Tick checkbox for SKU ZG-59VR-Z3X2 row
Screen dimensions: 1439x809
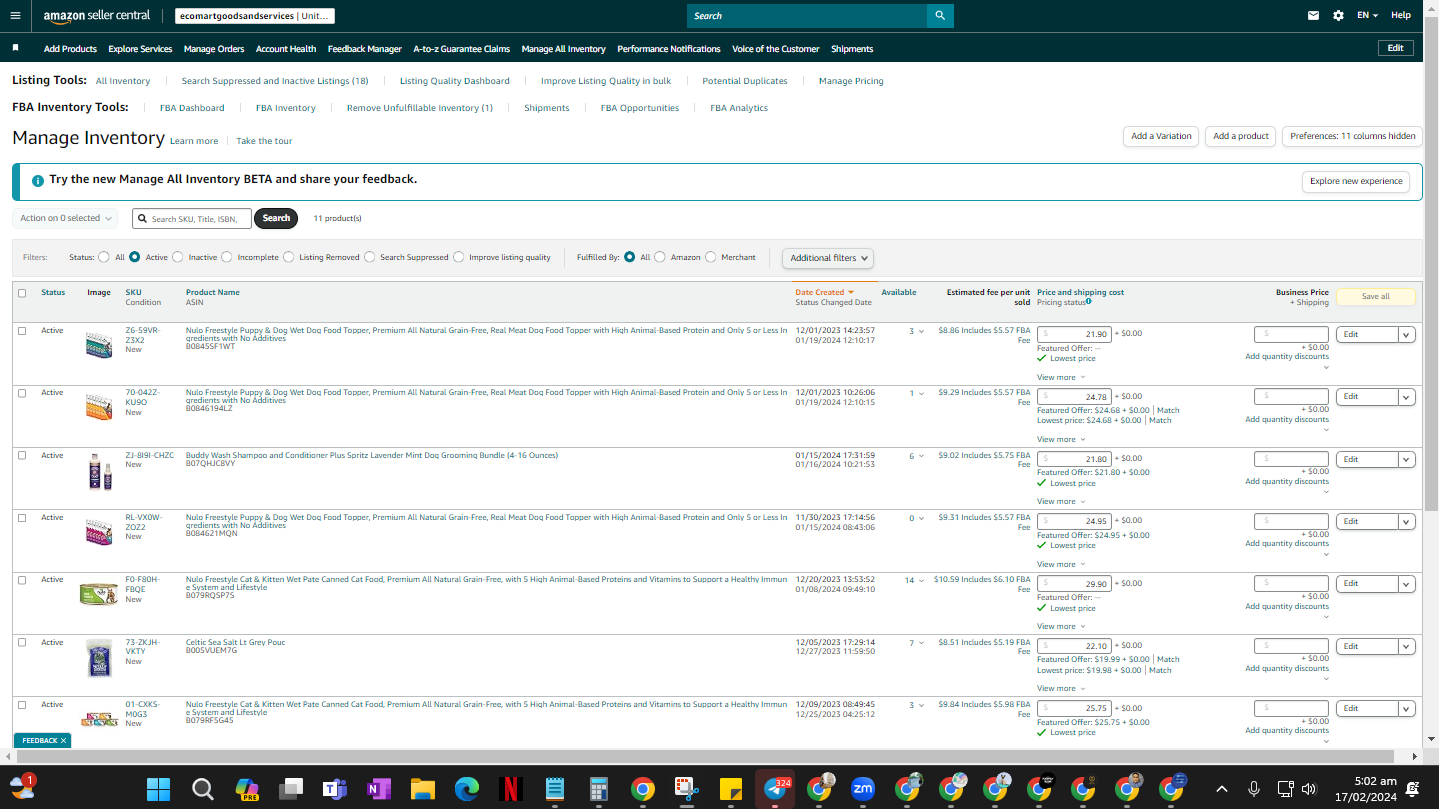(22, 331)
